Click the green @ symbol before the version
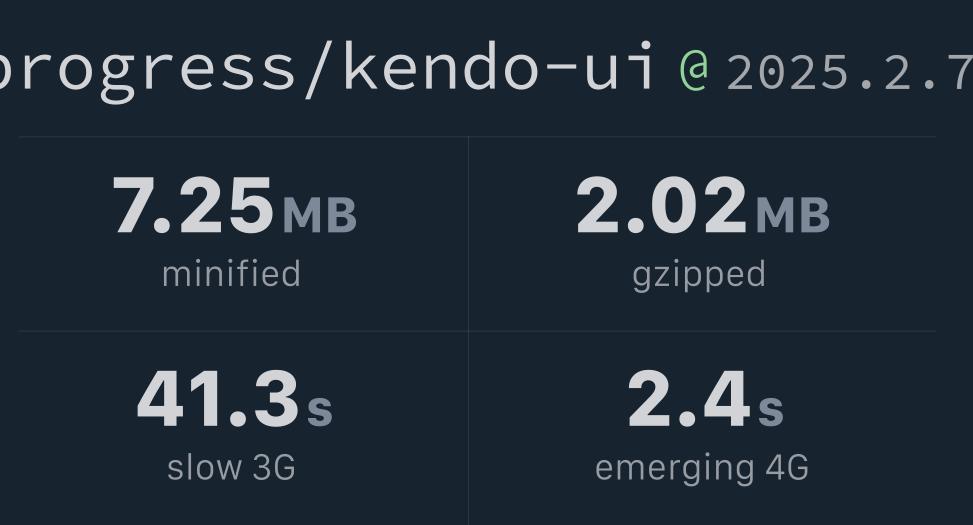The width and height of the screenshot is (973, 525). click(695, 71)
